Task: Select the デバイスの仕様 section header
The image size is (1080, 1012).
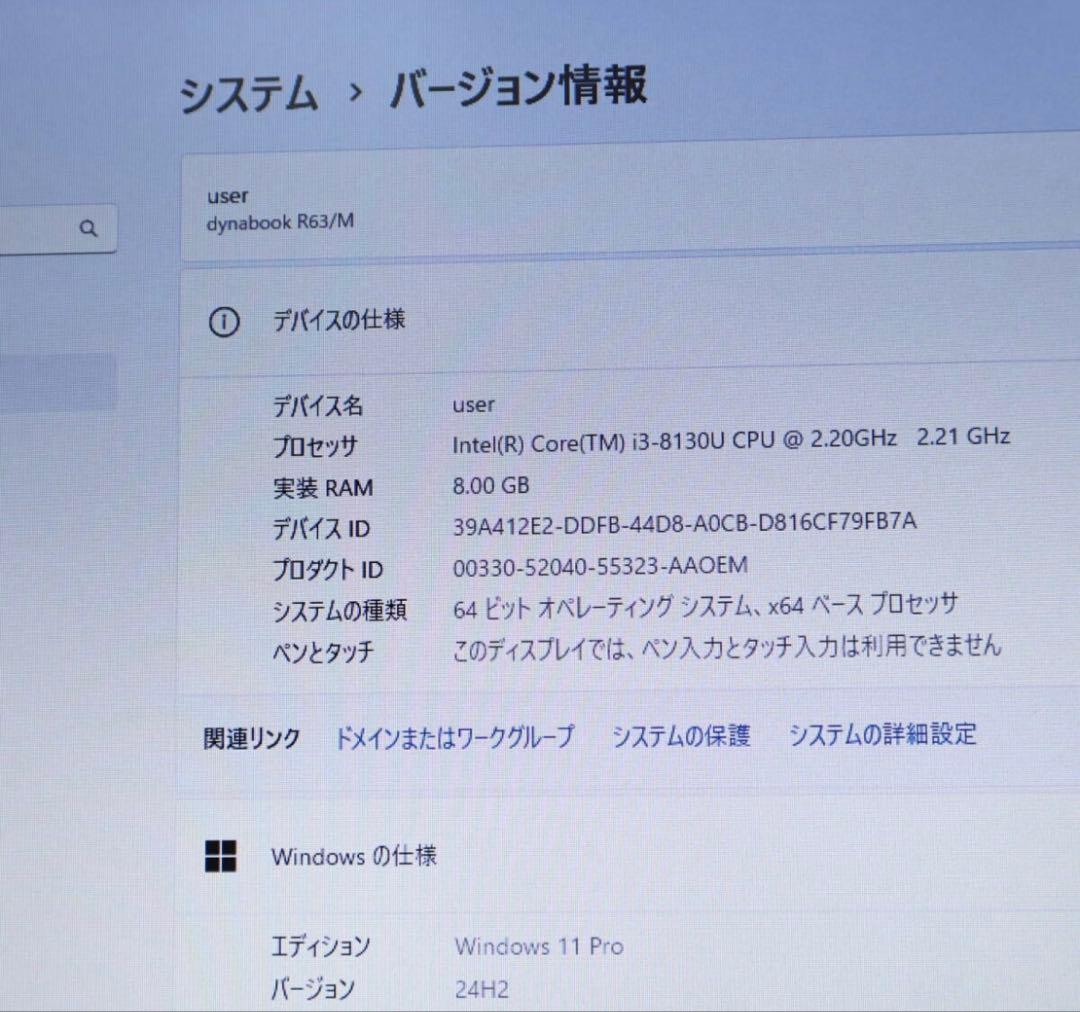Action: [x=340, y=321]
